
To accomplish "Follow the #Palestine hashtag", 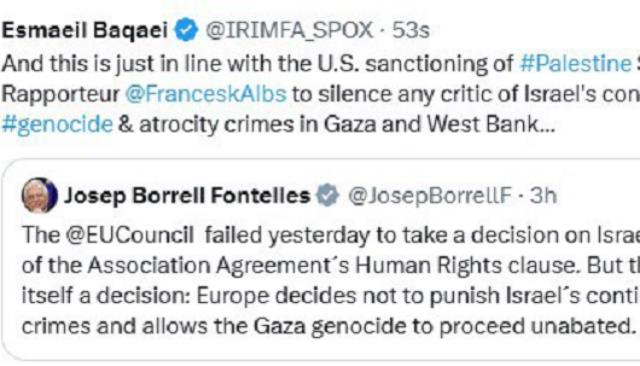I will (576, 63).
